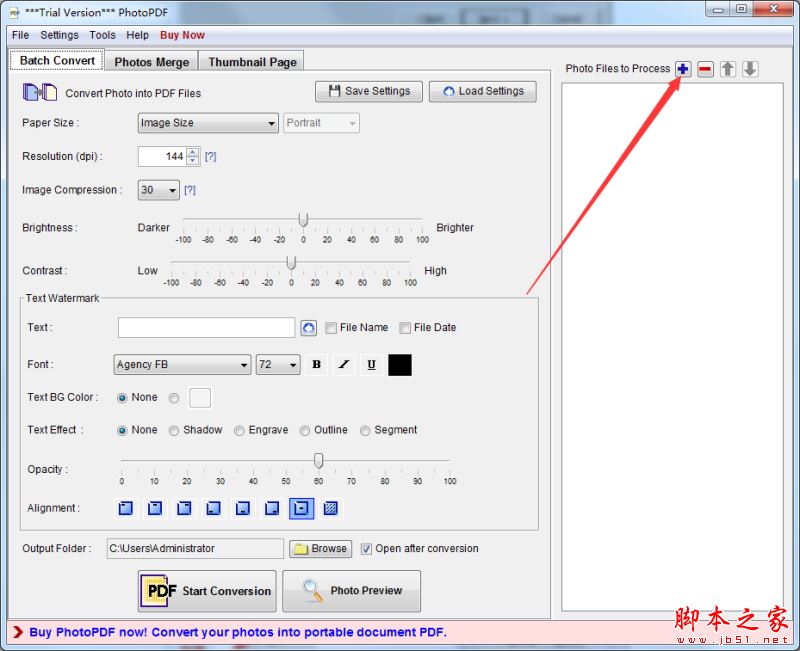This screenshot has width=800, height=651.
Task: Open Agency FB font dropdown
Action: pyautogui.click(x=182, y=365)
